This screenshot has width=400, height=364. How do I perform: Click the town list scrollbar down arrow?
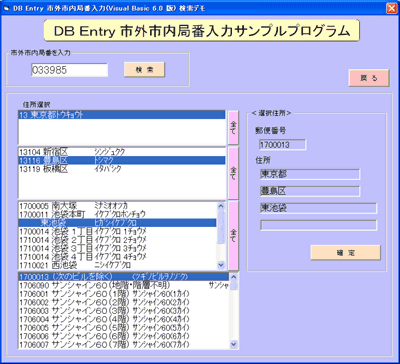pos(221,265)
